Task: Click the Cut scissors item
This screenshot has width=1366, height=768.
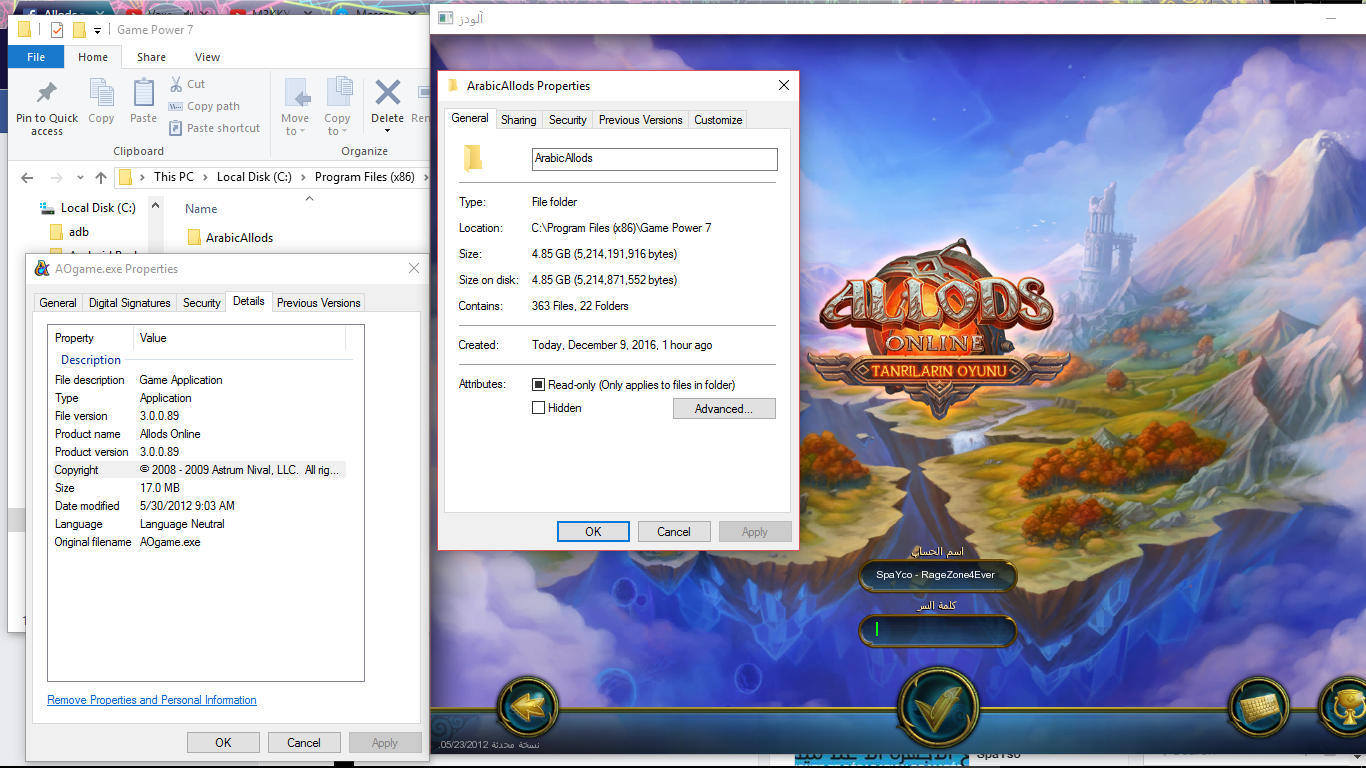Action: coord(187,84)
